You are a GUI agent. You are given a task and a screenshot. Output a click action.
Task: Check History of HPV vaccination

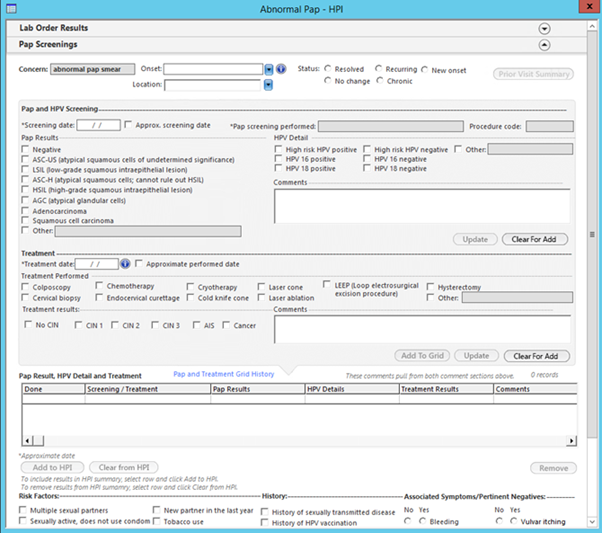(265, 522)
